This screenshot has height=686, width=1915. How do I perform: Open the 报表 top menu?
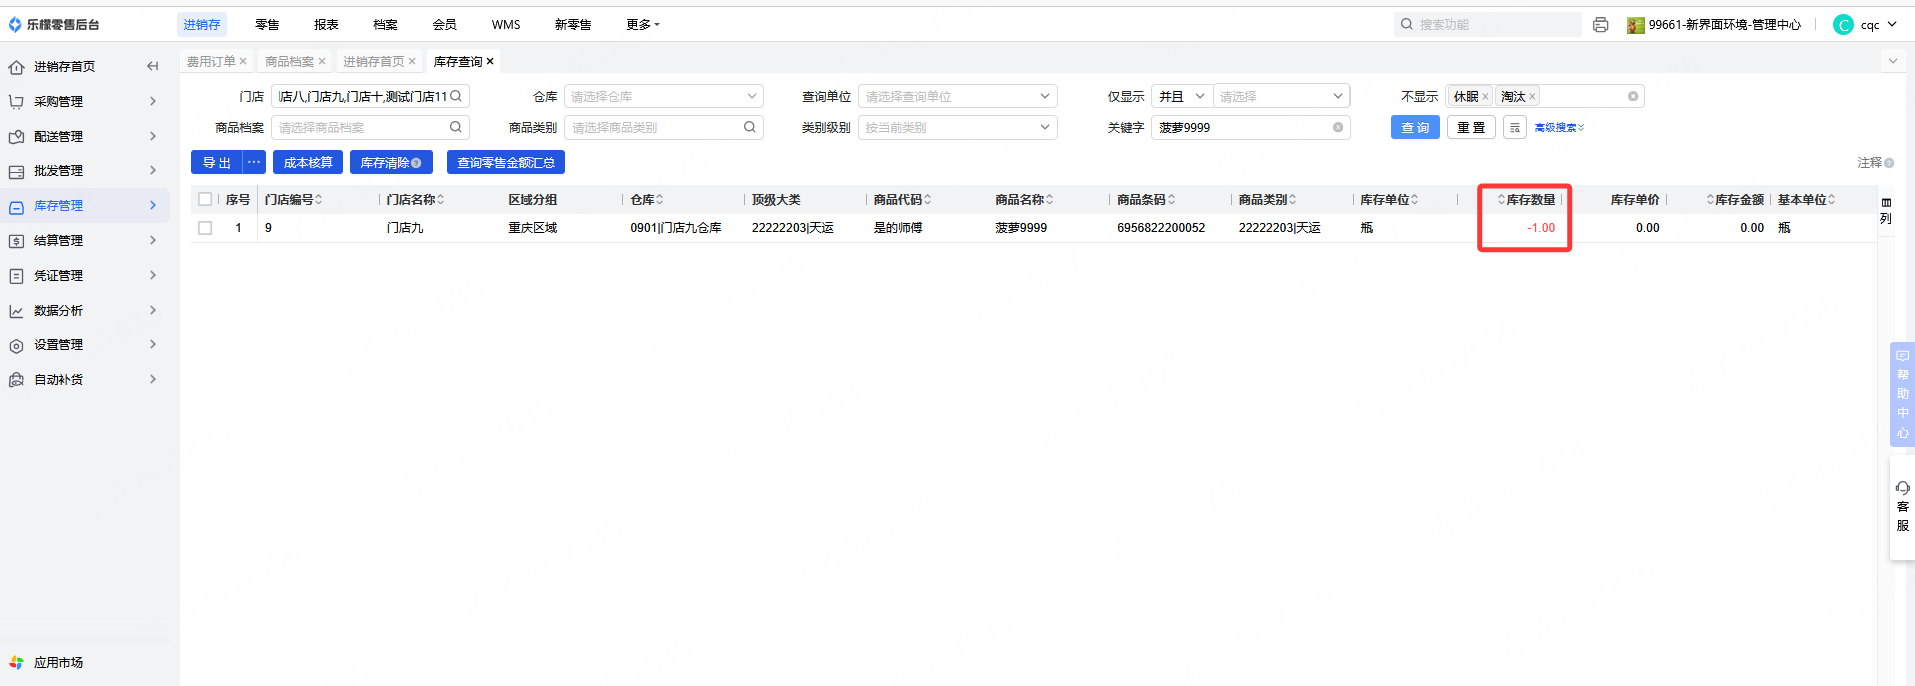tap(326, 25)
